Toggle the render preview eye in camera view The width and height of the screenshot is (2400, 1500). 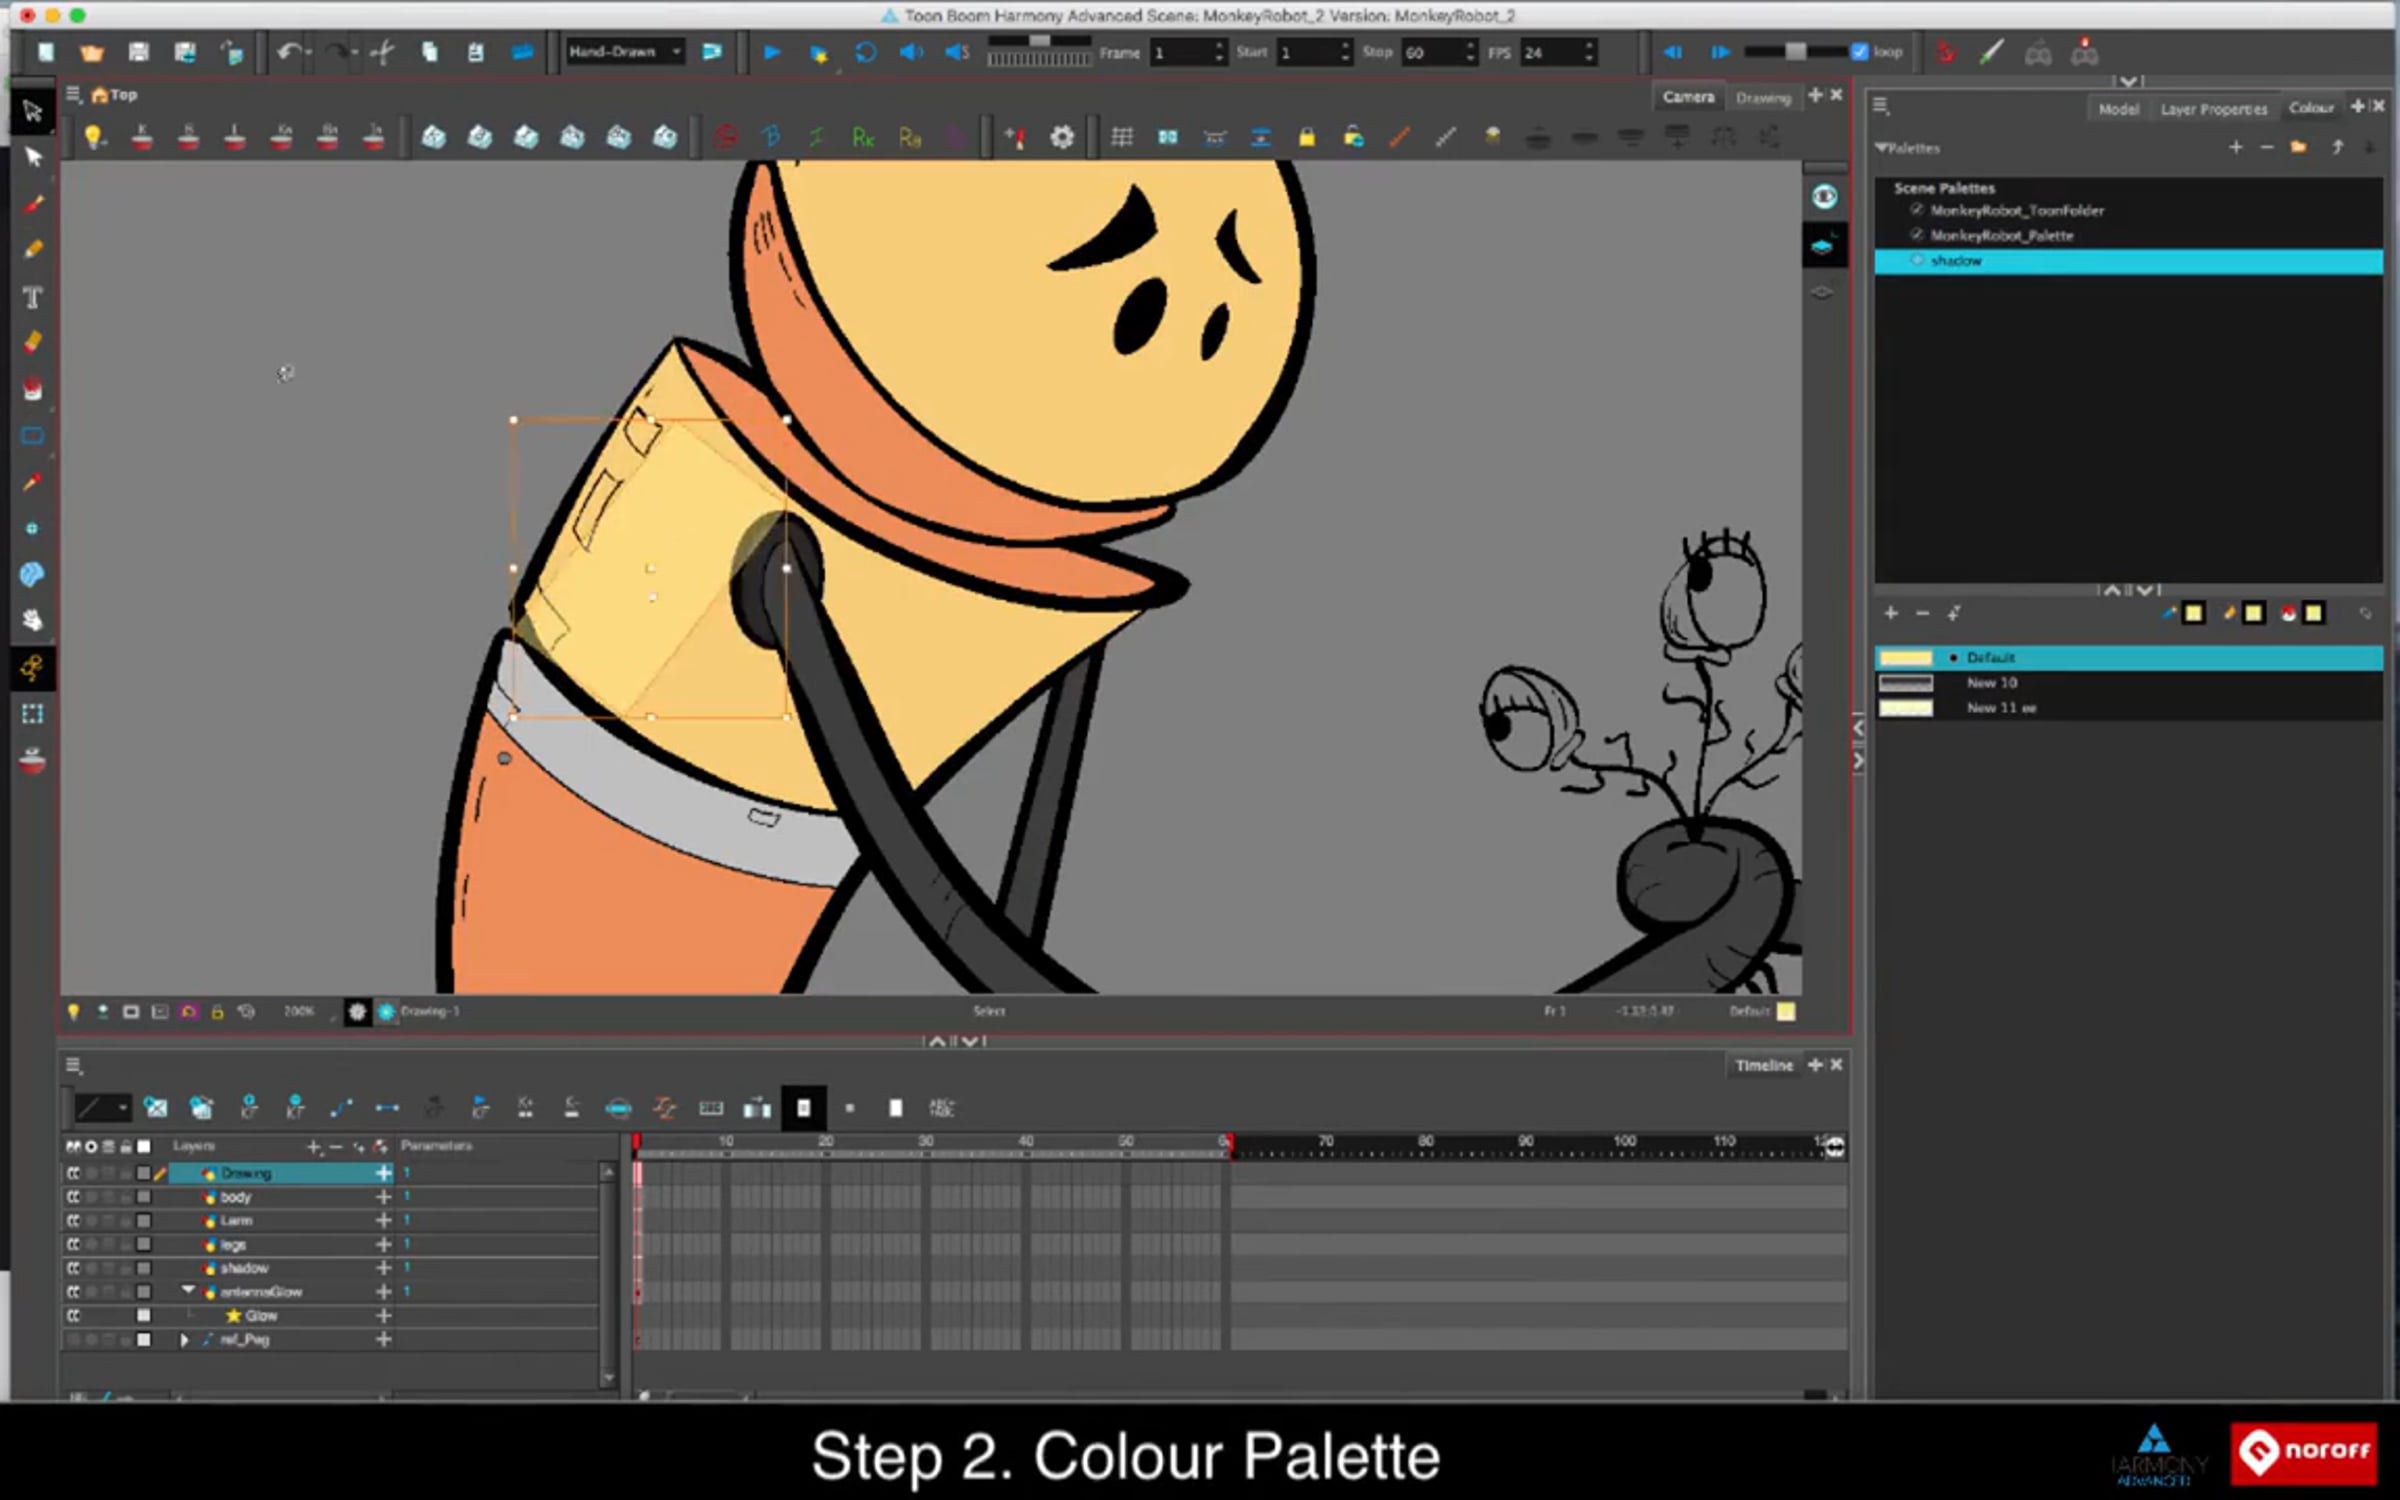pyautogui.click(x=1824, y=196)
